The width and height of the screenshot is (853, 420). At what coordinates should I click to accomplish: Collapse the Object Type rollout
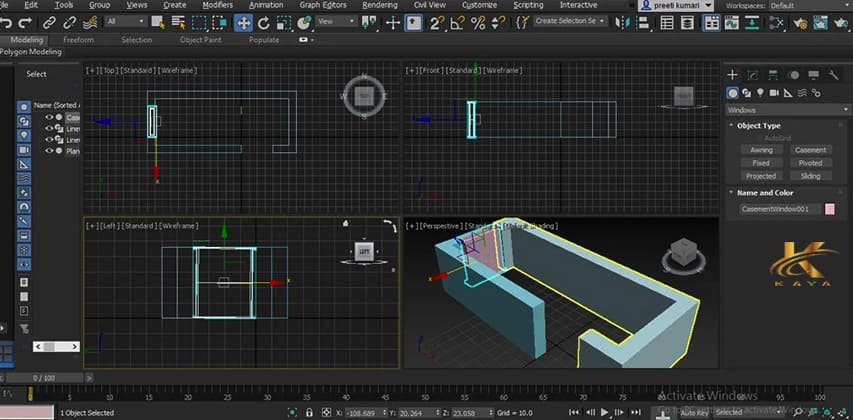coord(758,126)
